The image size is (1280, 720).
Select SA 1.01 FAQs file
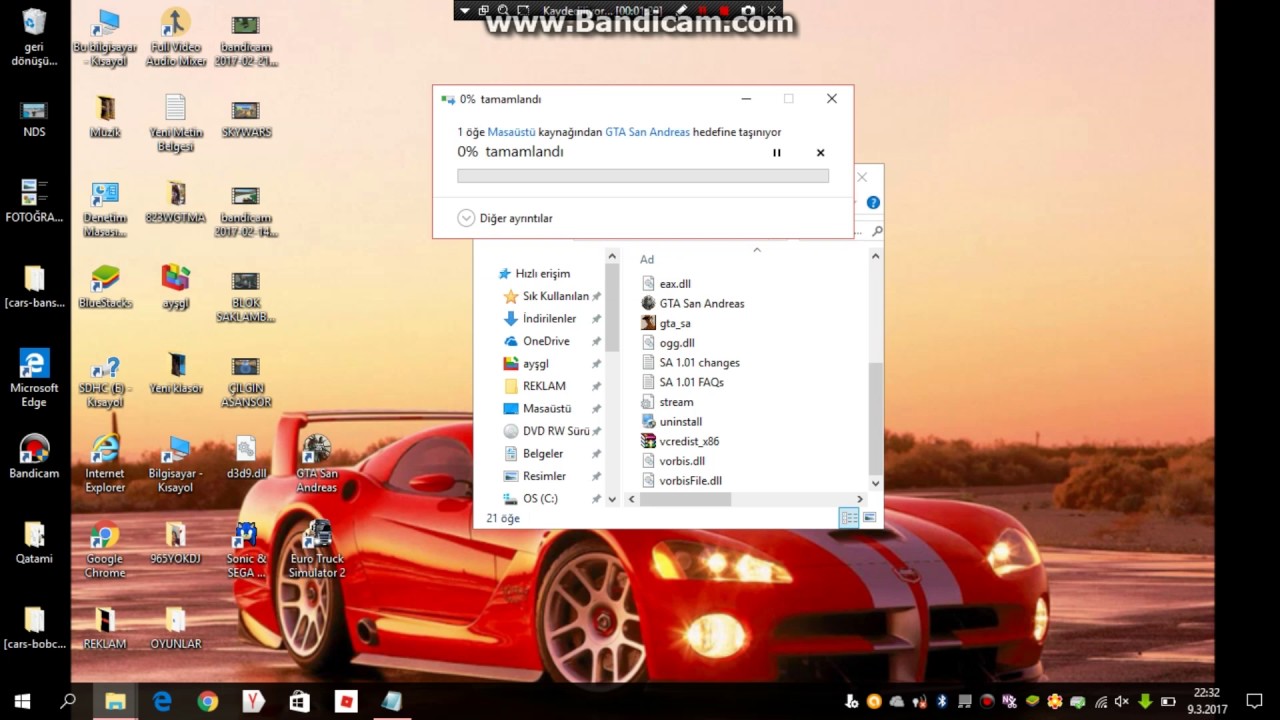(x=682, y=382)
